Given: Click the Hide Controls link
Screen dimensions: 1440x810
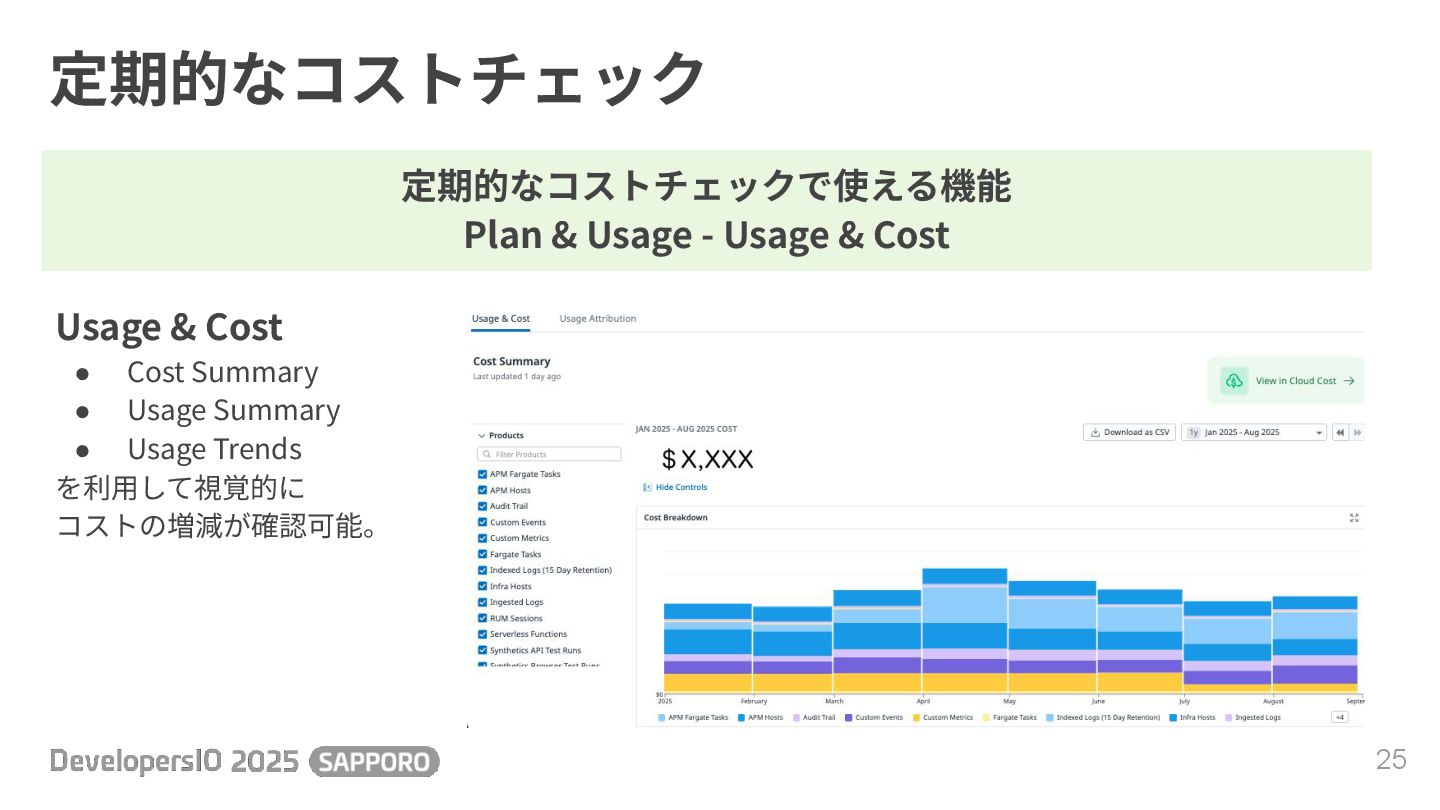Looking at the screenshot, I should click(x=681, y=487).
